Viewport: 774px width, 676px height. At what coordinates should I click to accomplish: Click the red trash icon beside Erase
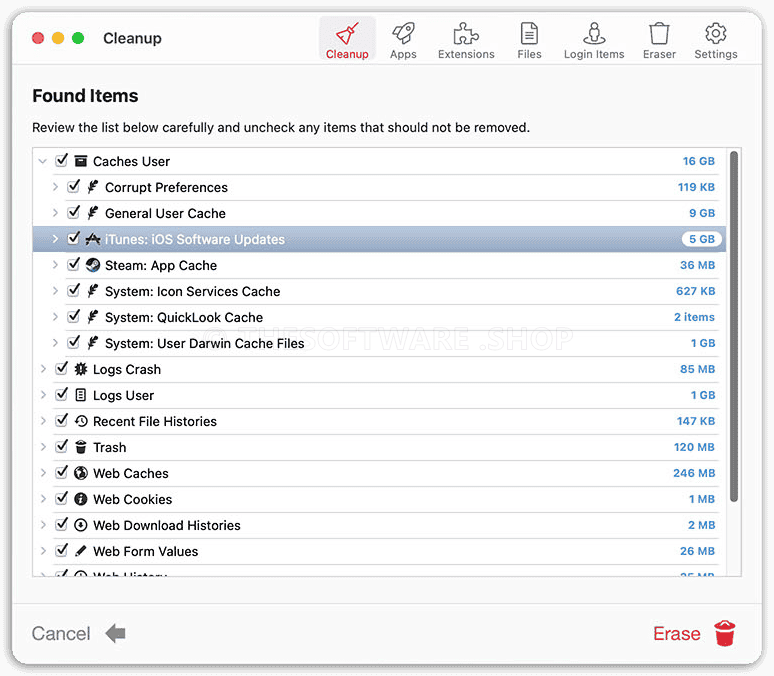[725, 633]
